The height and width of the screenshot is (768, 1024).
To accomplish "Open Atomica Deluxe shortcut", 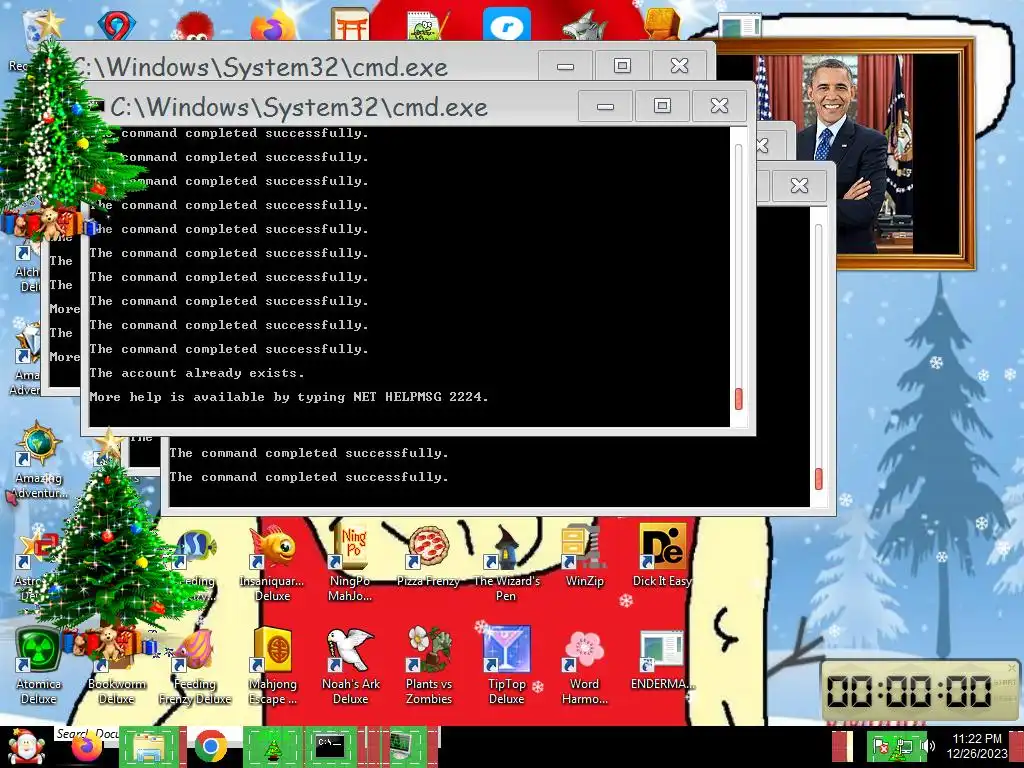I will [x=38, y=665].
